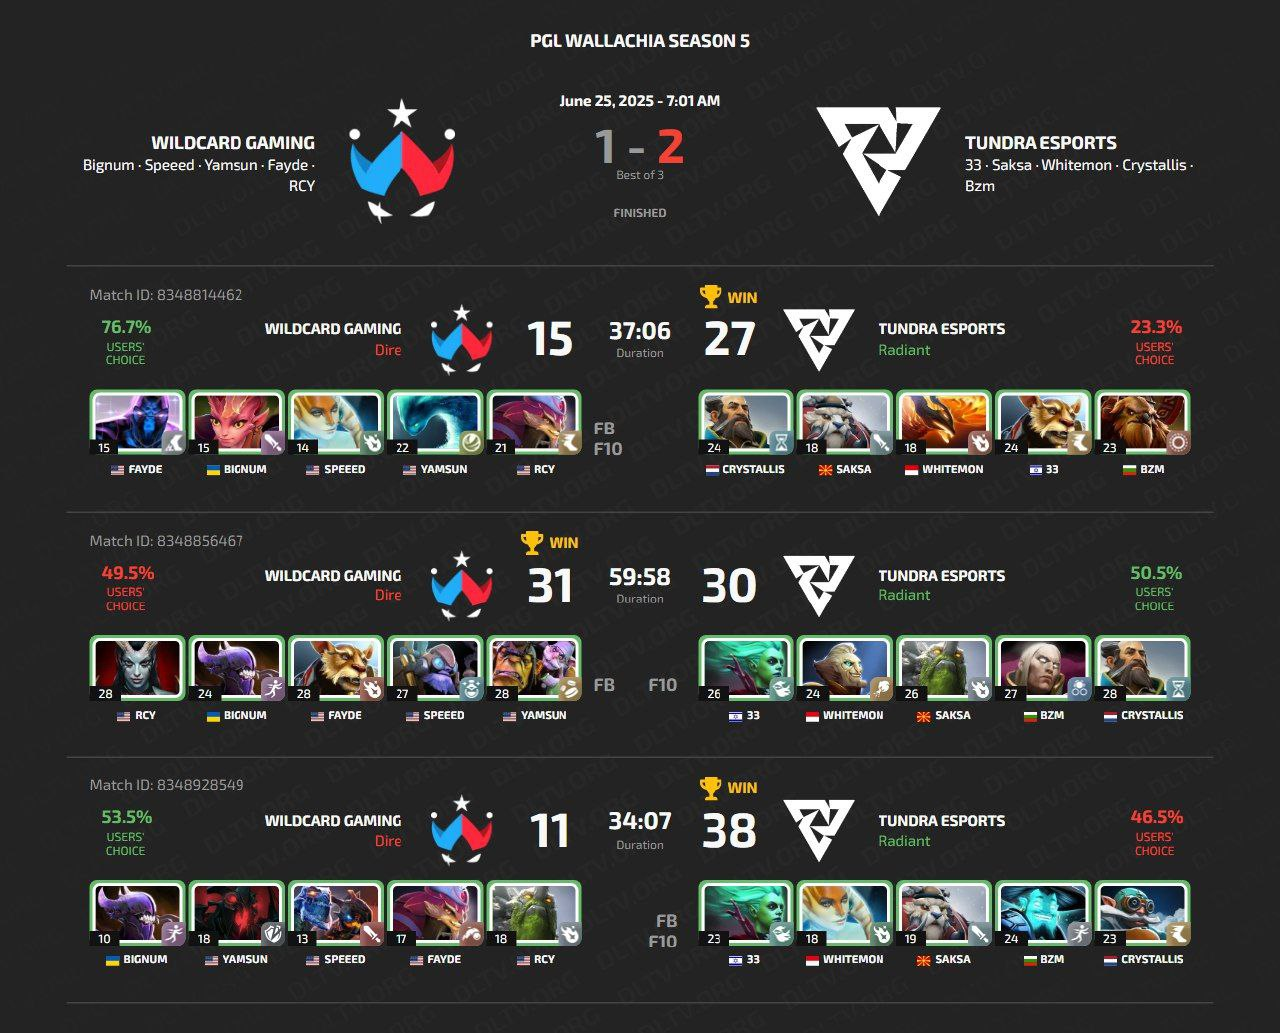Click the large Wildcard Gaming logo in header

pos(402,160)
